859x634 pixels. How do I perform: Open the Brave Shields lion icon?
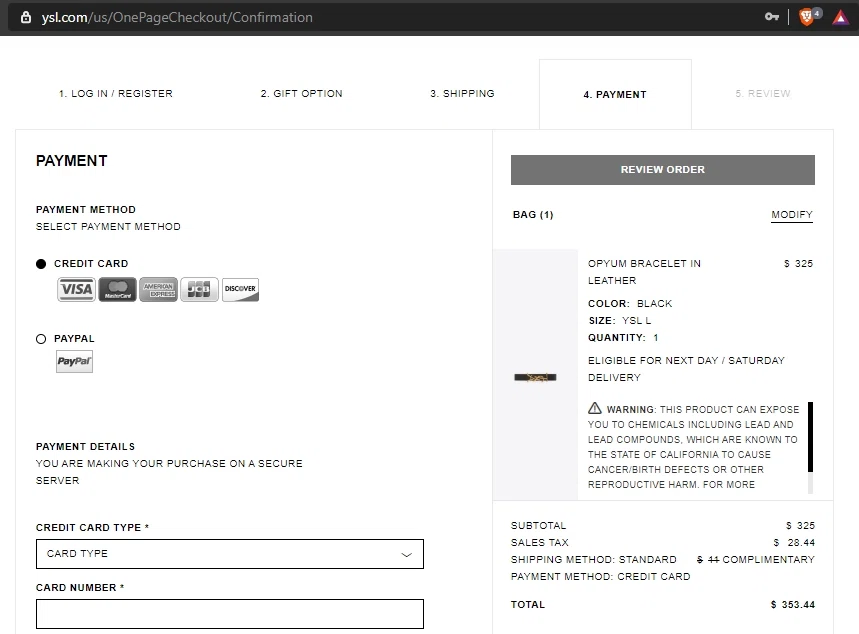[x=806, y=17]
